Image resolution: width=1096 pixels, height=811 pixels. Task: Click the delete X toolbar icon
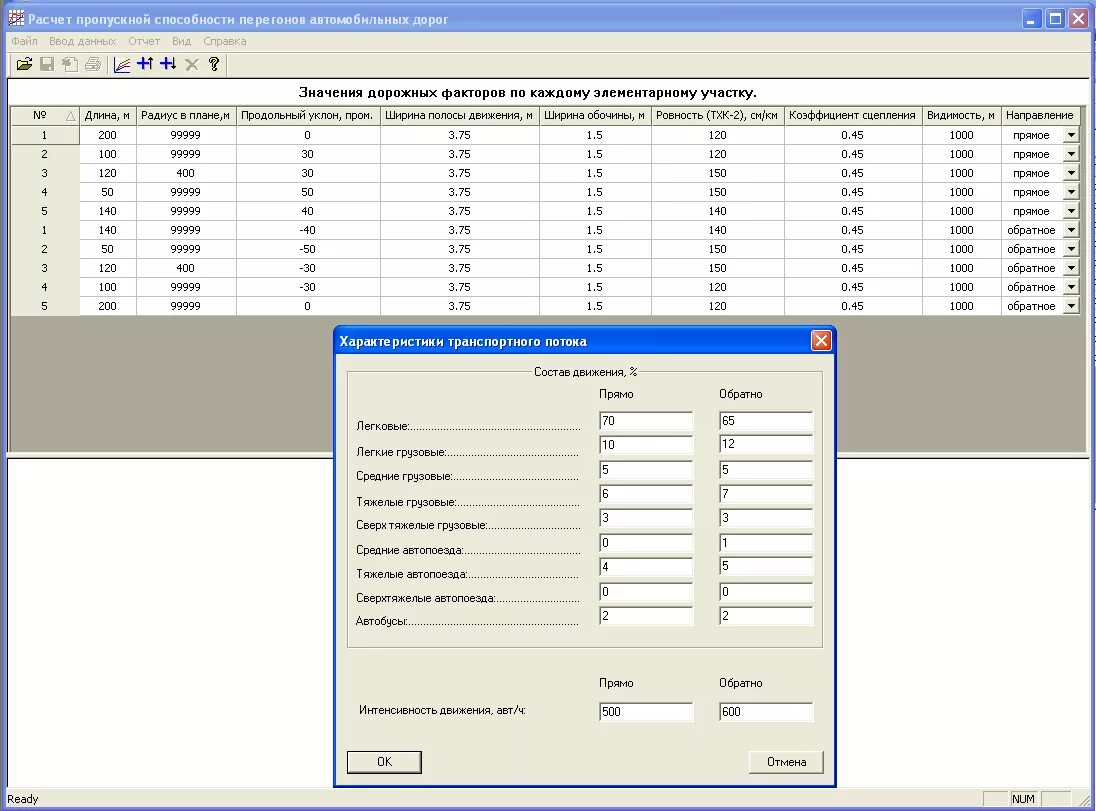(x=192, y=64)
